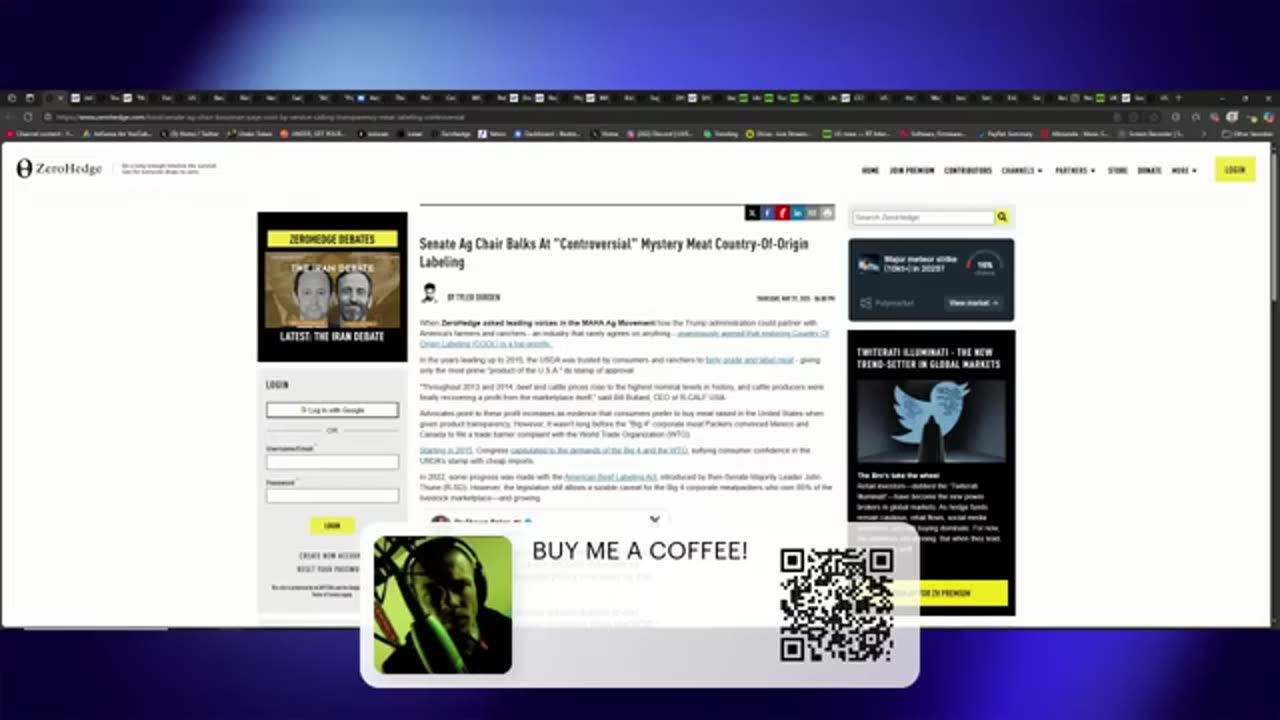Image resolution: width=1280 pixels, height=720 pixels.
Task: Click the Twitter bird image in sidebar
Action: 931,421
